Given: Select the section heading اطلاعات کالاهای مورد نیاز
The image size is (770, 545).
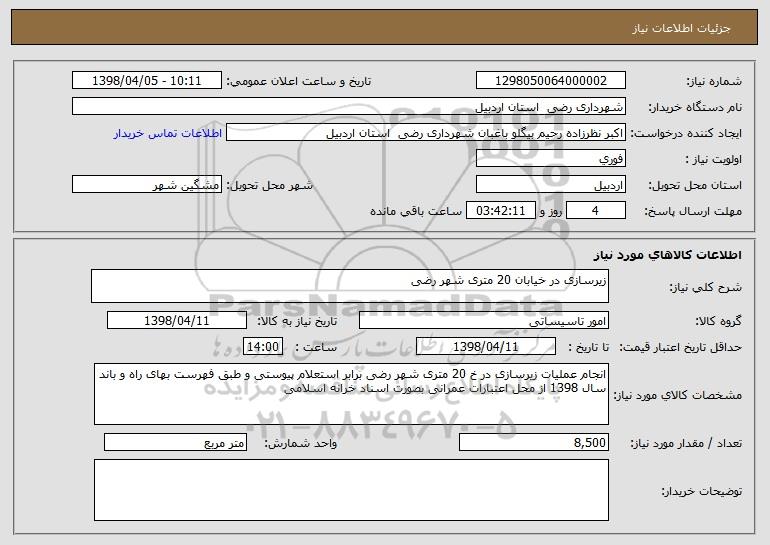Looking at the screenshot, I should pyautogui.click(x=667, y=255).
